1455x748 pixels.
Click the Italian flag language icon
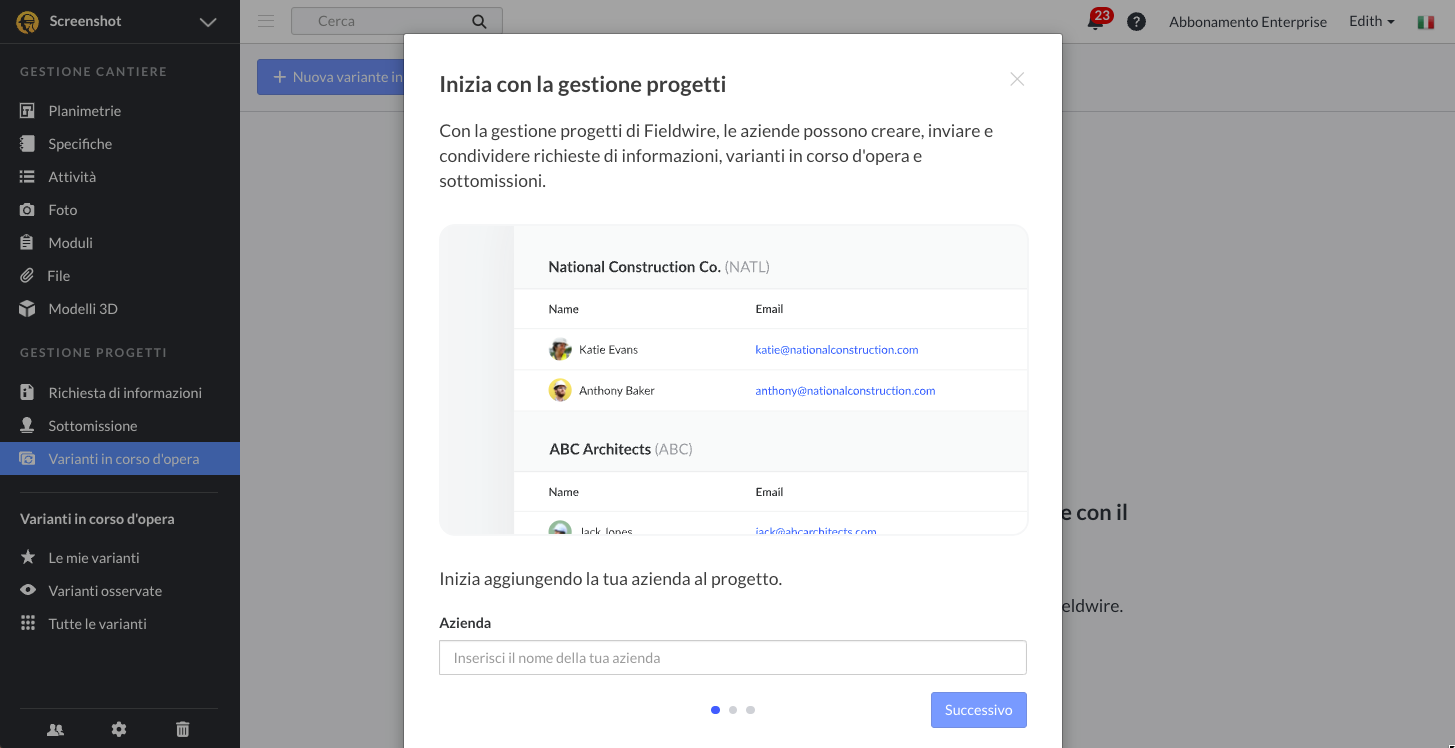tap(1426, 22)
